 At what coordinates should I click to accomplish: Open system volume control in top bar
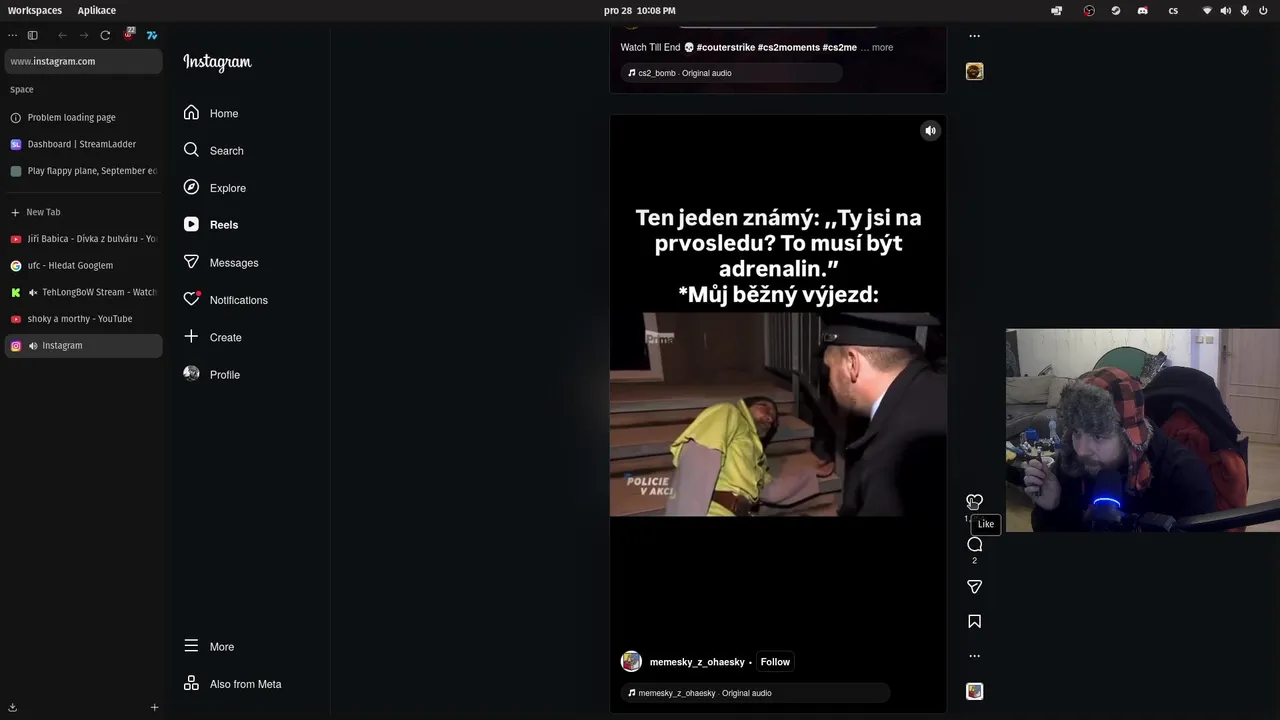pos(1225,11)
